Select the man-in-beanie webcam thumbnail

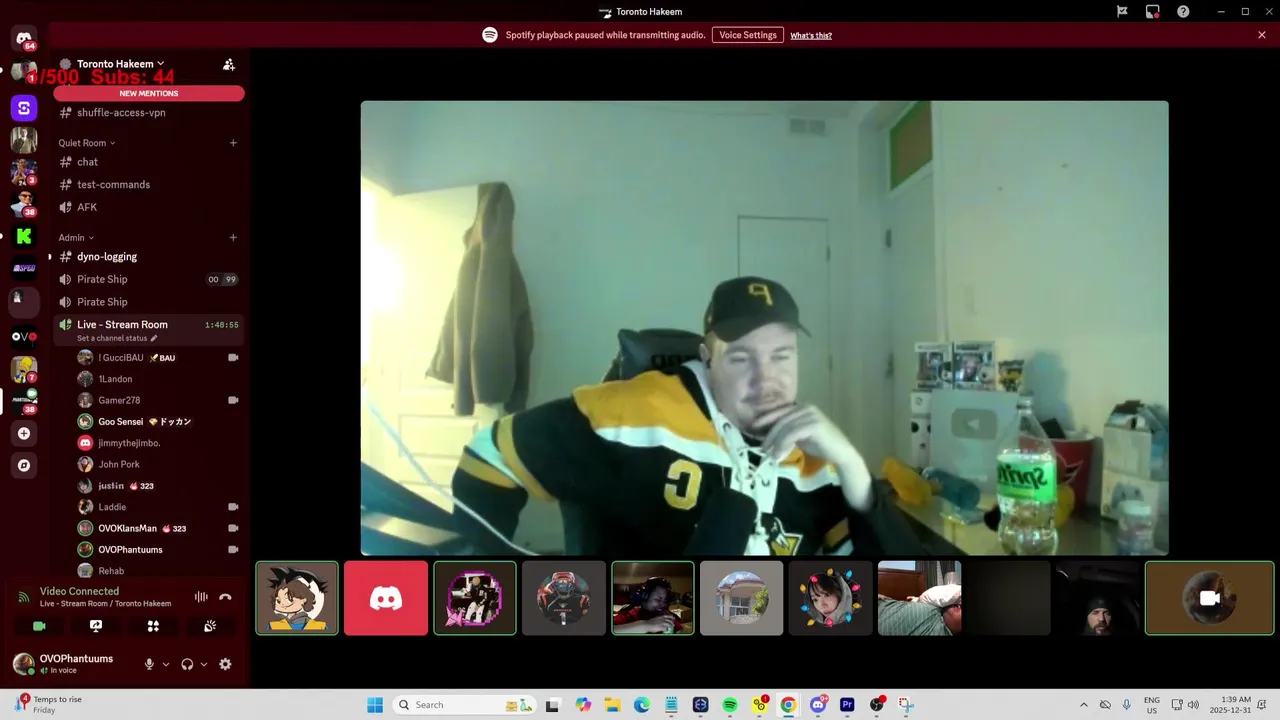1098,598
